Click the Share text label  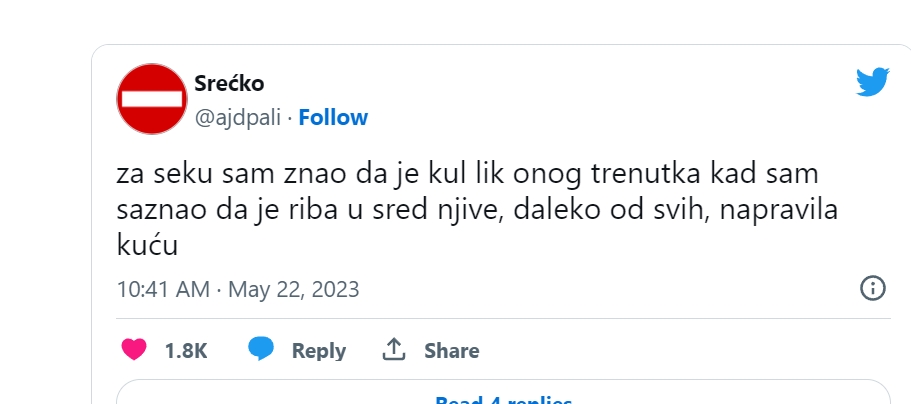pyautogui.click(x=451, y=351)
